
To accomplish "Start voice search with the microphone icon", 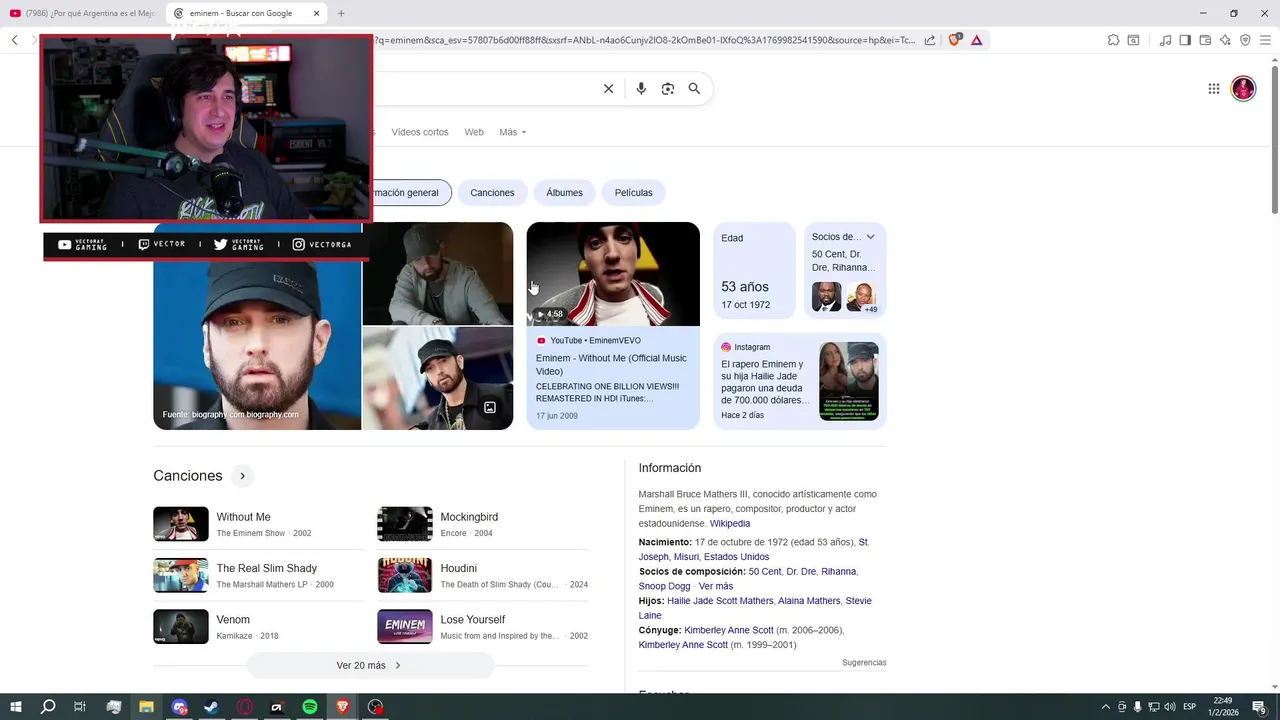I will pyautogui.click(x=641, y=89).
